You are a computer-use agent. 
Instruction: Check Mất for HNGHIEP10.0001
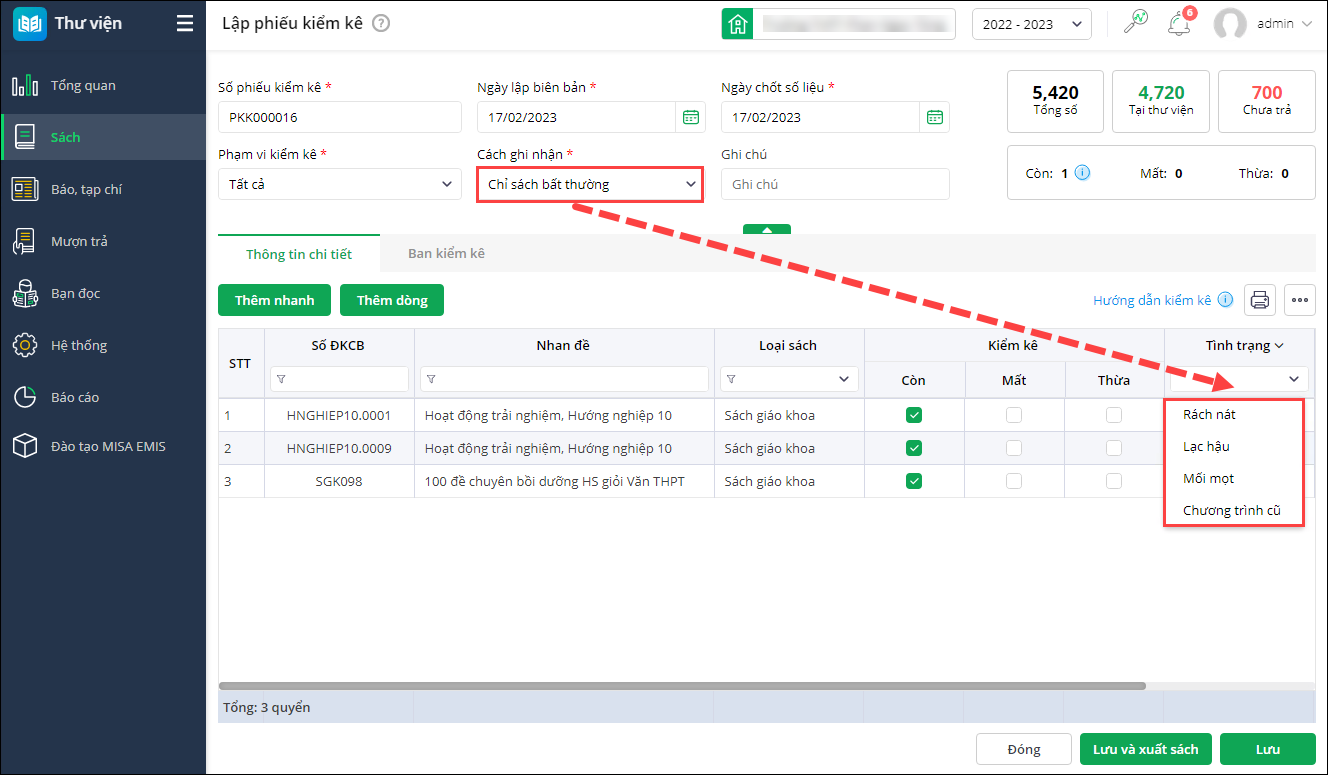1014,415
